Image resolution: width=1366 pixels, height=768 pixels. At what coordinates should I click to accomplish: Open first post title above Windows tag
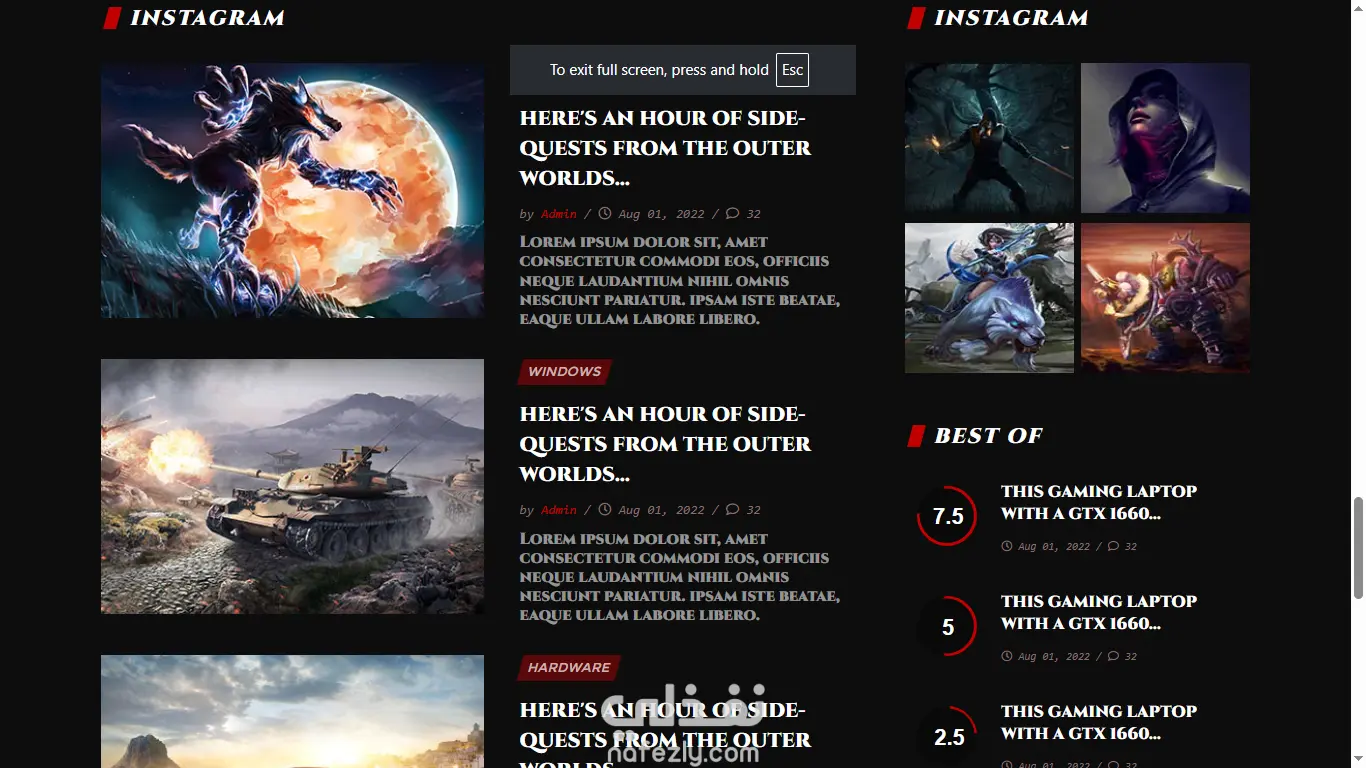coord(665,148)
